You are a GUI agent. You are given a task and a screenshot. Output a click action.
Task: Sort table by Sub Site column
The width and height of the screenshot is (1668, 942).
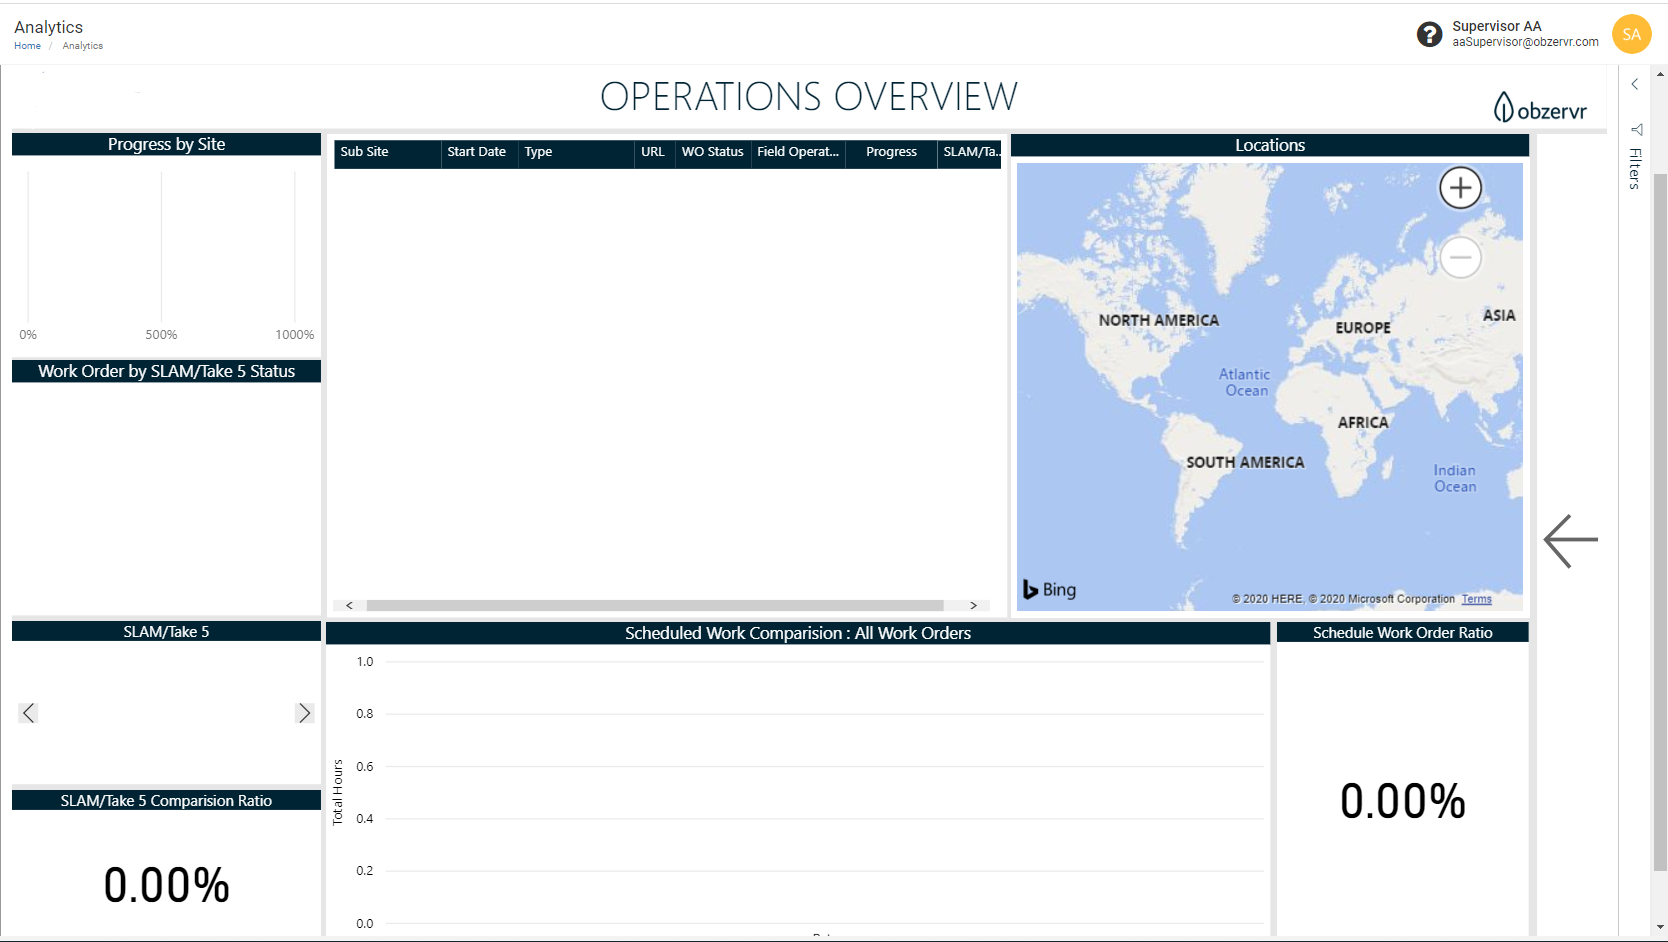387,152
